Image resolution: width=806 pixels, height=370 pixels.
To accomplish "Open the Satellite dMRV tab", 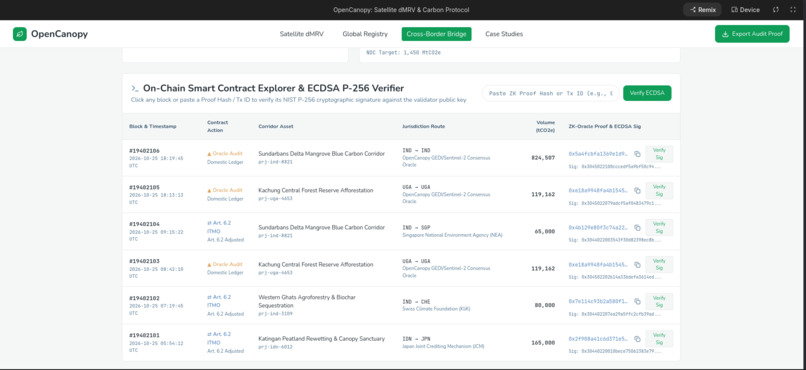I will (x=302, y=34).
